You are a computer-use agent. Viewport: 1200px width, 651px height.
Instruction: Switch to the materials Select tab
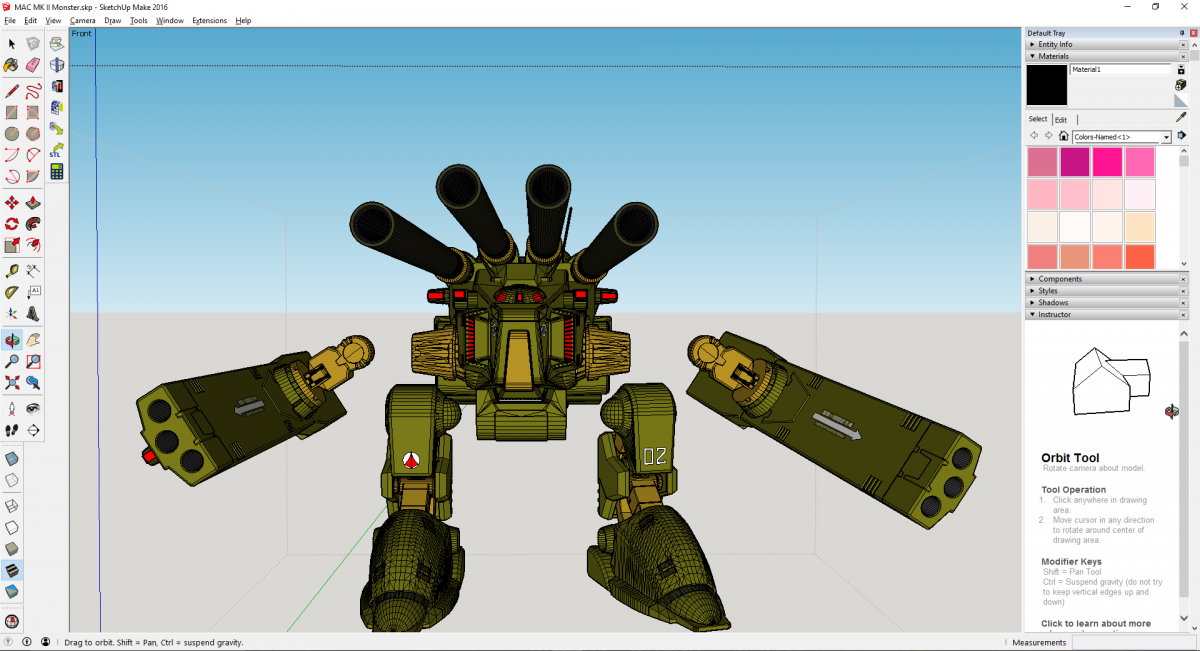(1038, 119)
